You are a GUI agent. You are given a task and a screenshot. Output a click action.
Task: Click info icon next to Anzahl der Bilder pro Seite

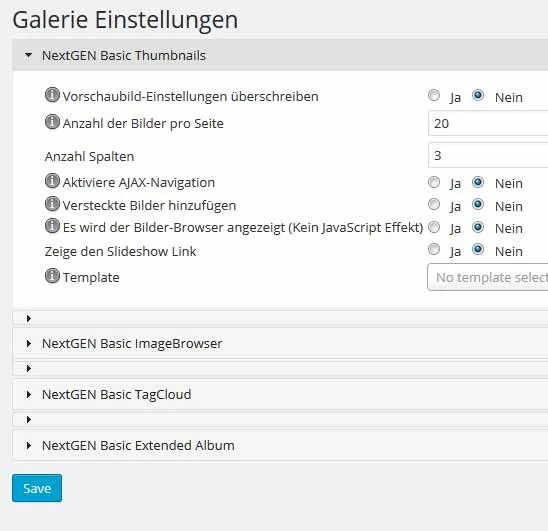pos(52,122)
